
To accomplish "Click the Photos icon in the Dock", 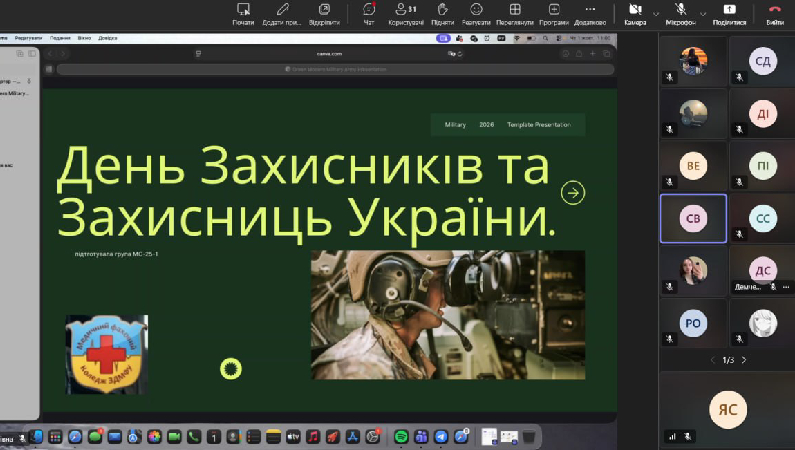I will pos(154,436).
